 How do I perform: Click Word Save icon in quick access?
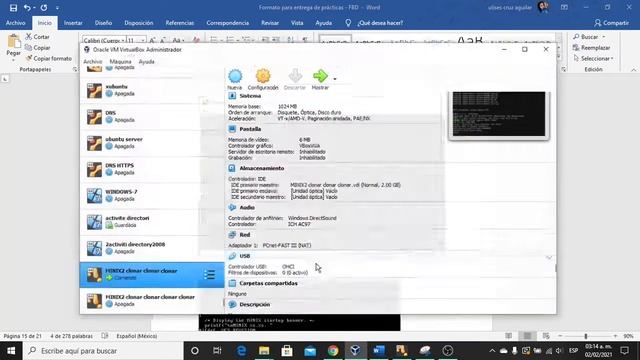point(13,8)
